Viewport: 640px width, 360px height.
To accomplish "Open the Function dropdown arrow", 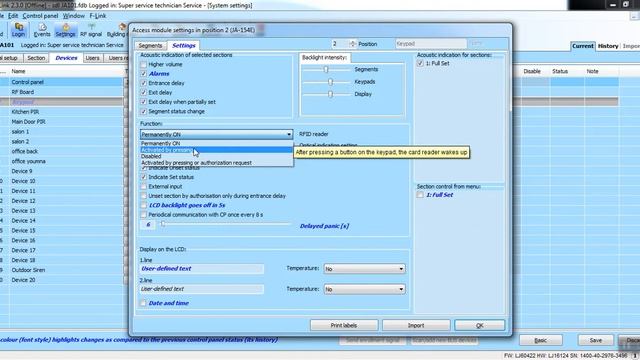I will click(x=289, y=134).
